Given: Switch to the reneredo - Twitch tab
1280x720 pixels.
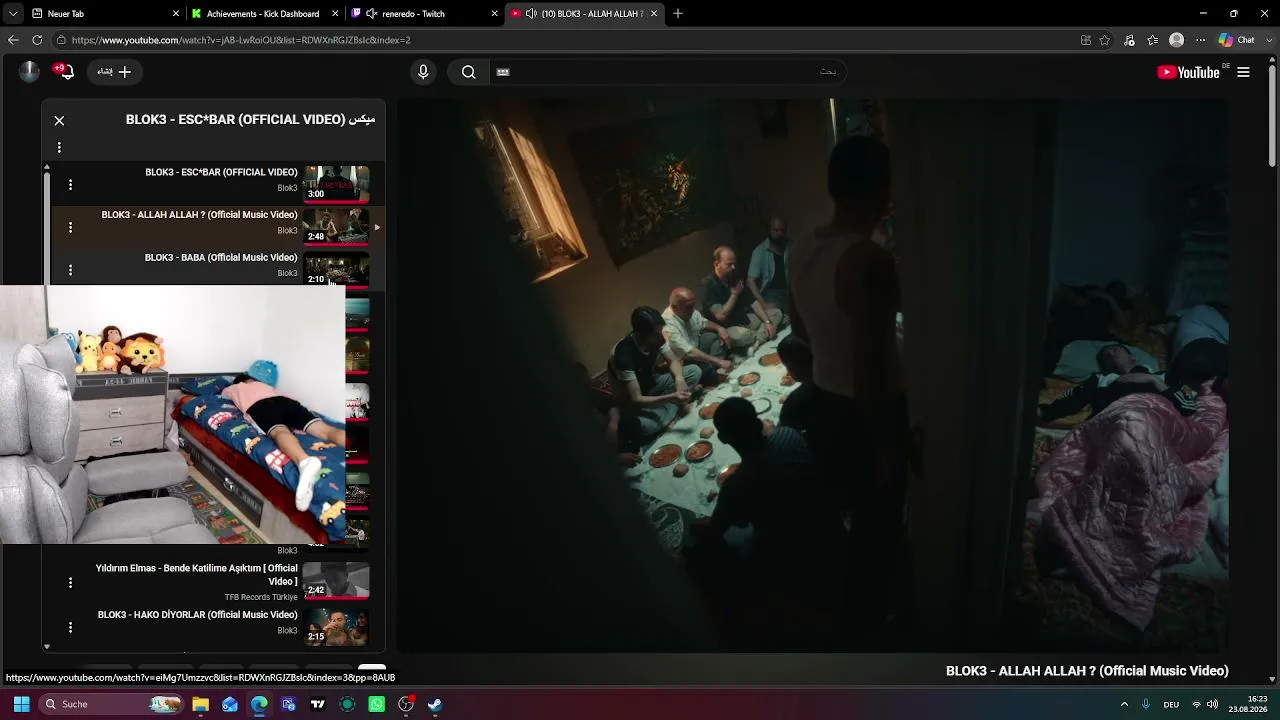Looking at the screenshot, I should click(x=425, y=14).
